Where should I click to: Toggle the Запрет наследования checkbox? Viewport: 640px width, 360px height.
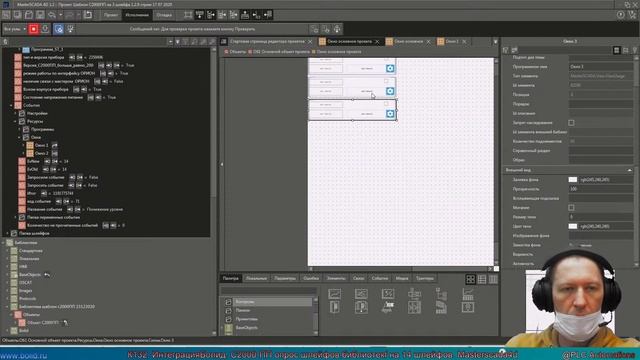[x=571, y=122]
